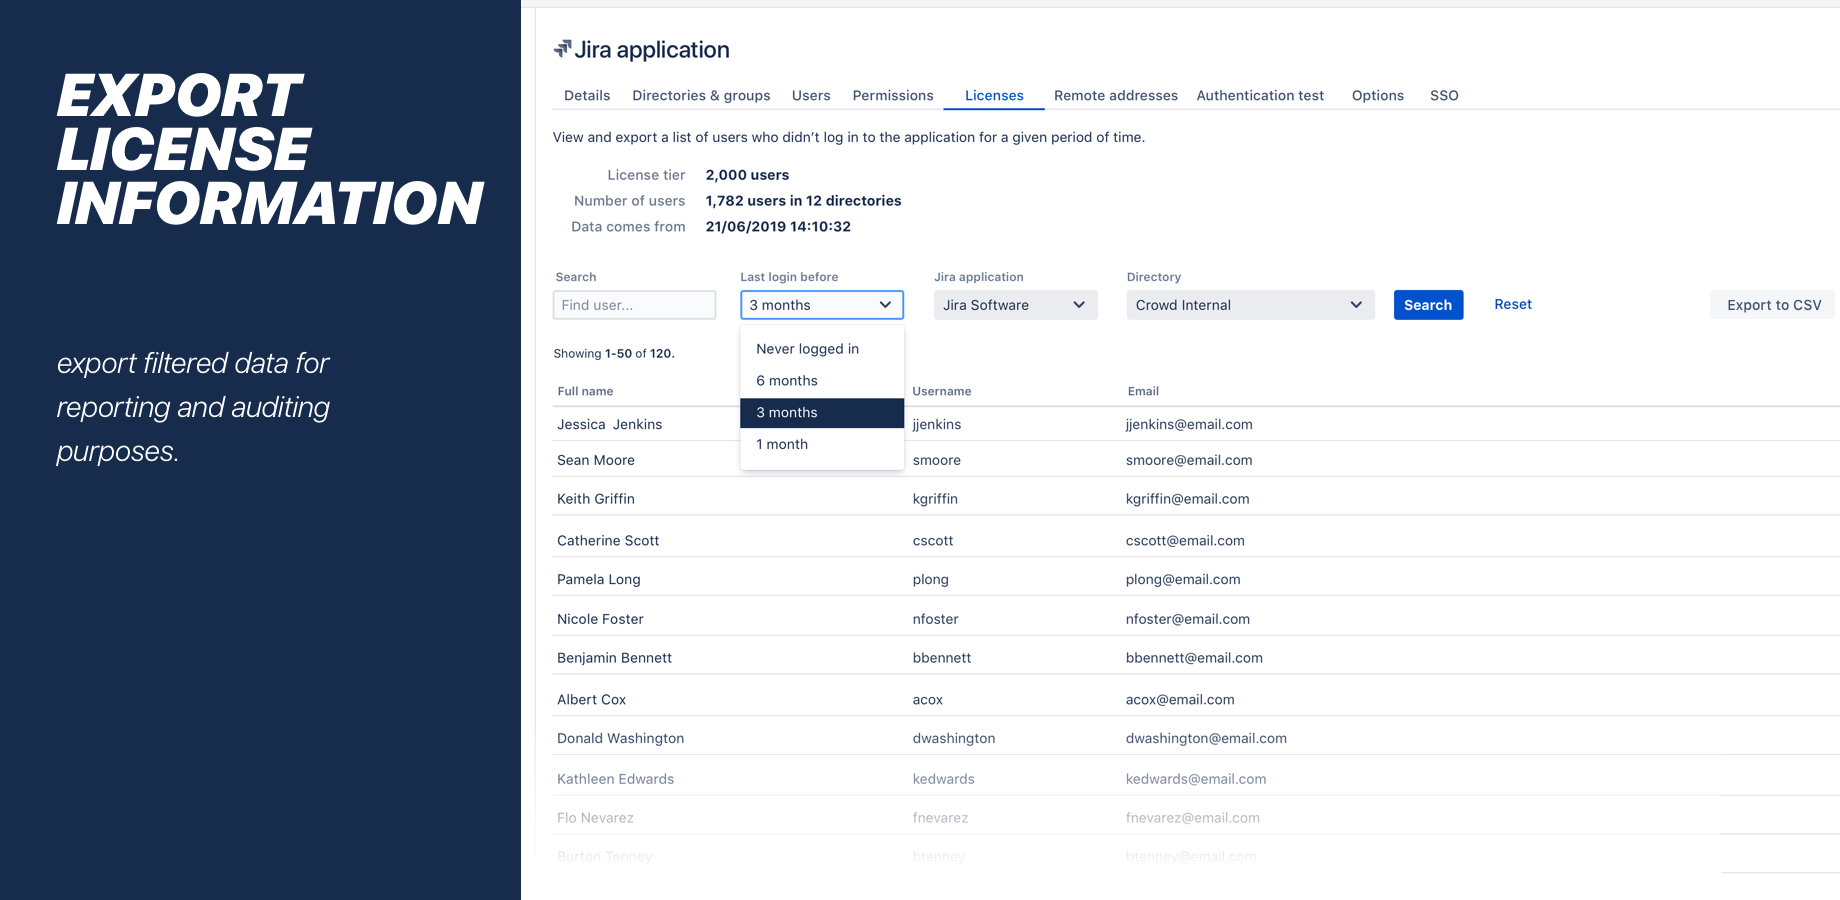1840x900 pixels.
Task: Click Export to CSV button
Action: 1774,305
